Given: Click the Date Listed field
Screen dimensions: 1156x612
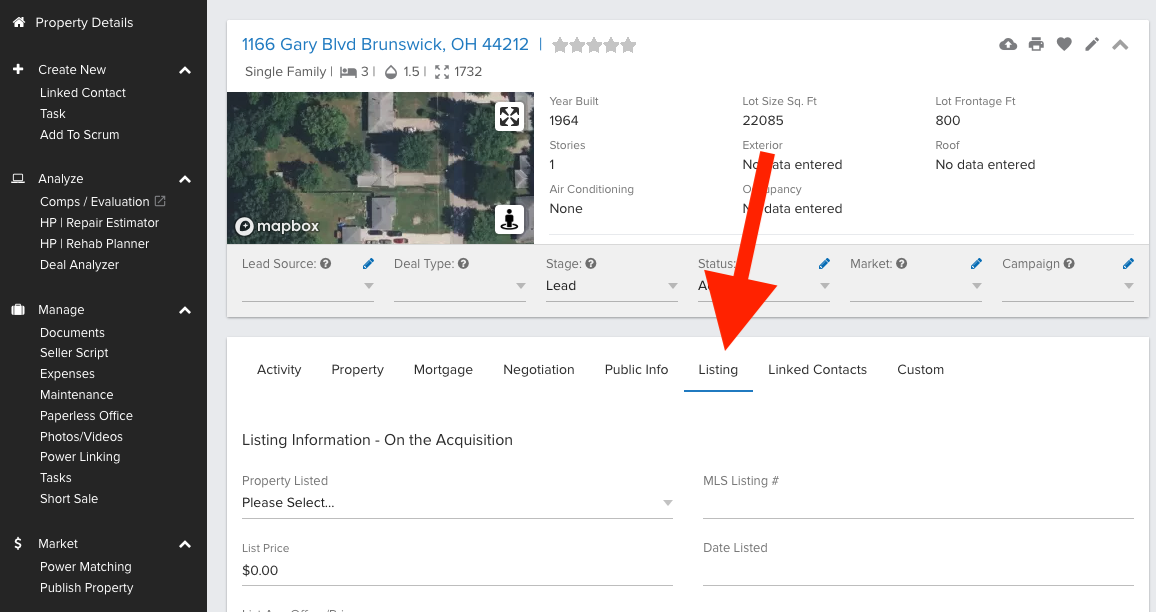Looking at the screenshot, I should (x=918, y=571).
